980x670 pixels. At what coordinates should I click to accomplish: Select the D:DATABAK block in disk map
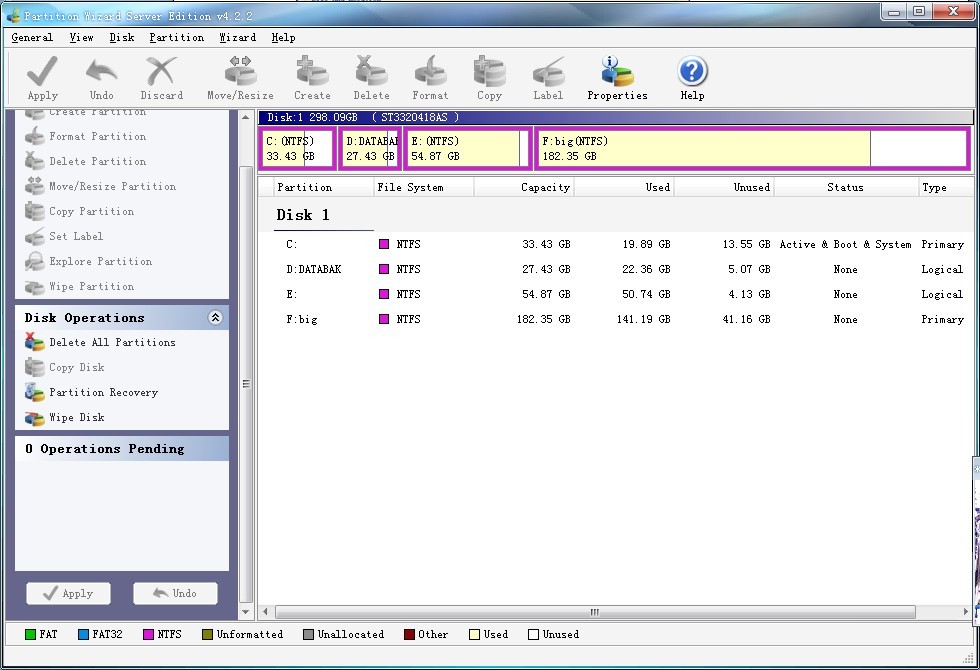(x=370, y=149)
